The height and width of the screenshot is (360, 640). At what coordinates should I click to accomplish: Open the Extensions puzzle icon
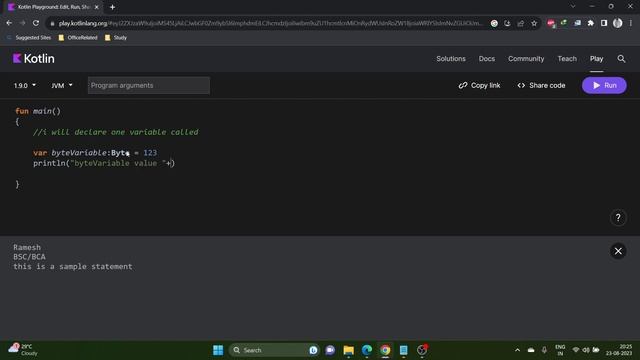coord(590,23)
